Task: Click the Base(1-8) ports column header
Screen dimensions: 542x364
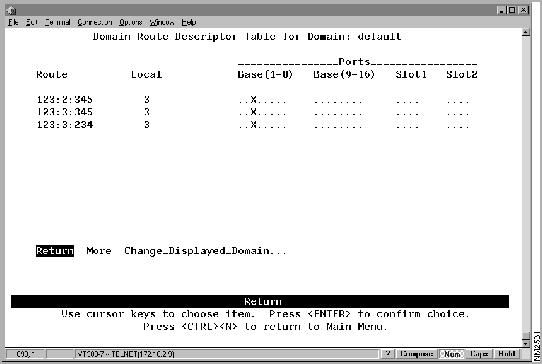Action: coord(265,75)
